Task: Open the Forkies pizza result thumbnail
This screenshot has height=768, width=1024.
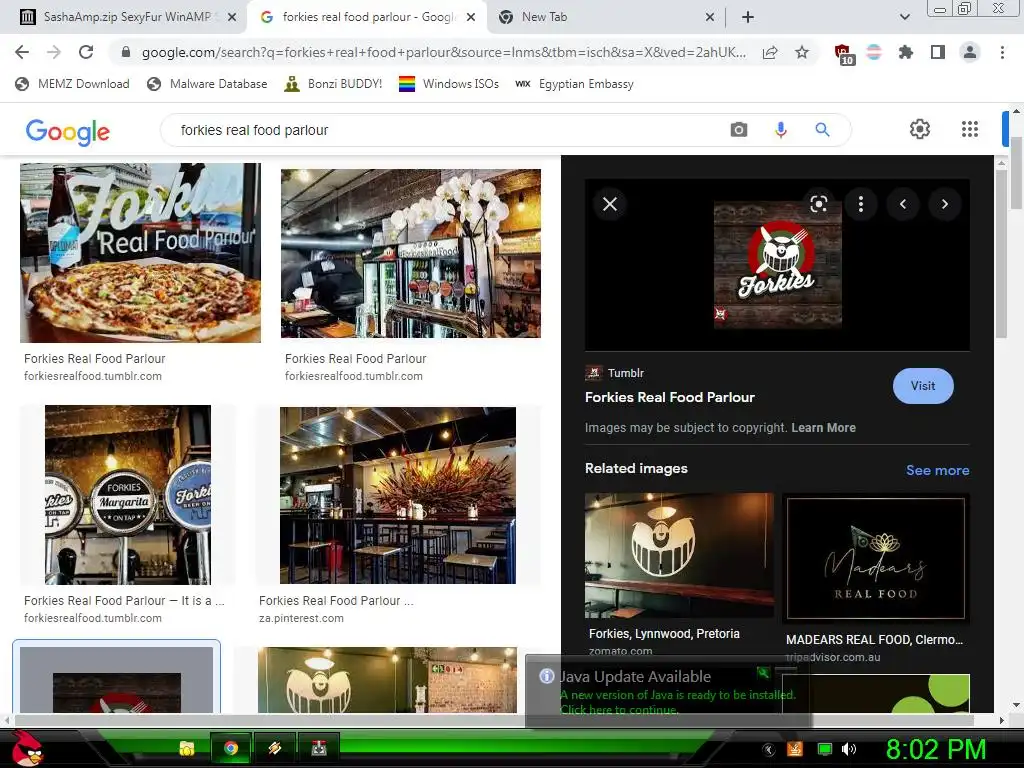Action: (x=140, y=253)
